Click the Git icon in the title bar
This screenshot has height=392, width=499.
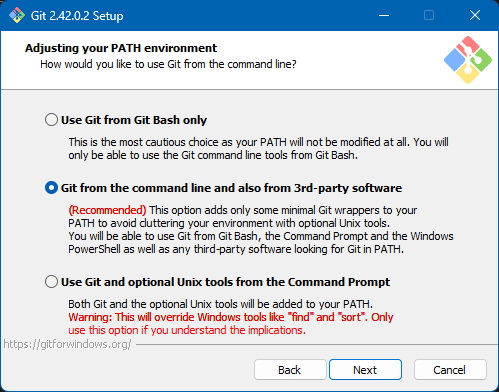(17, 15)
